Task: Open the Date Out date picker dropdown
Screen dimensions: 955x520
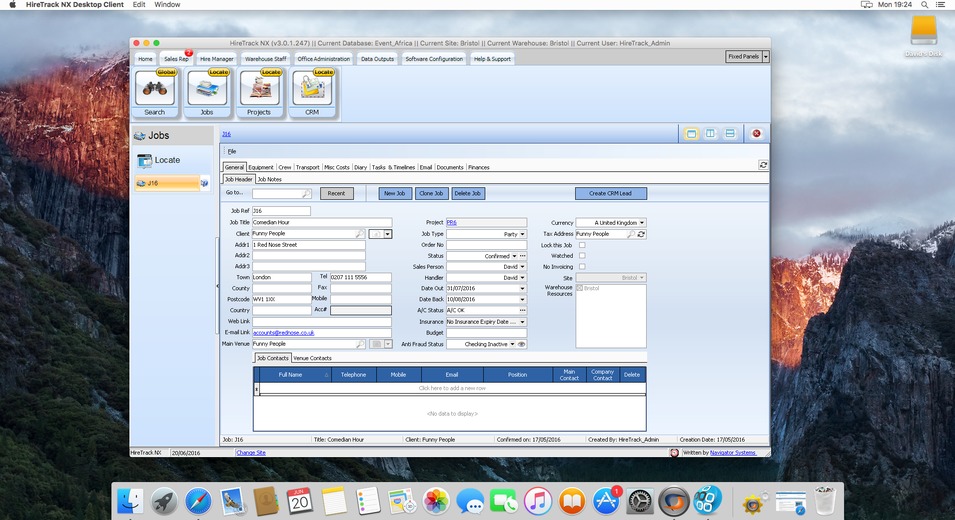Action: [x=522, y=289]
